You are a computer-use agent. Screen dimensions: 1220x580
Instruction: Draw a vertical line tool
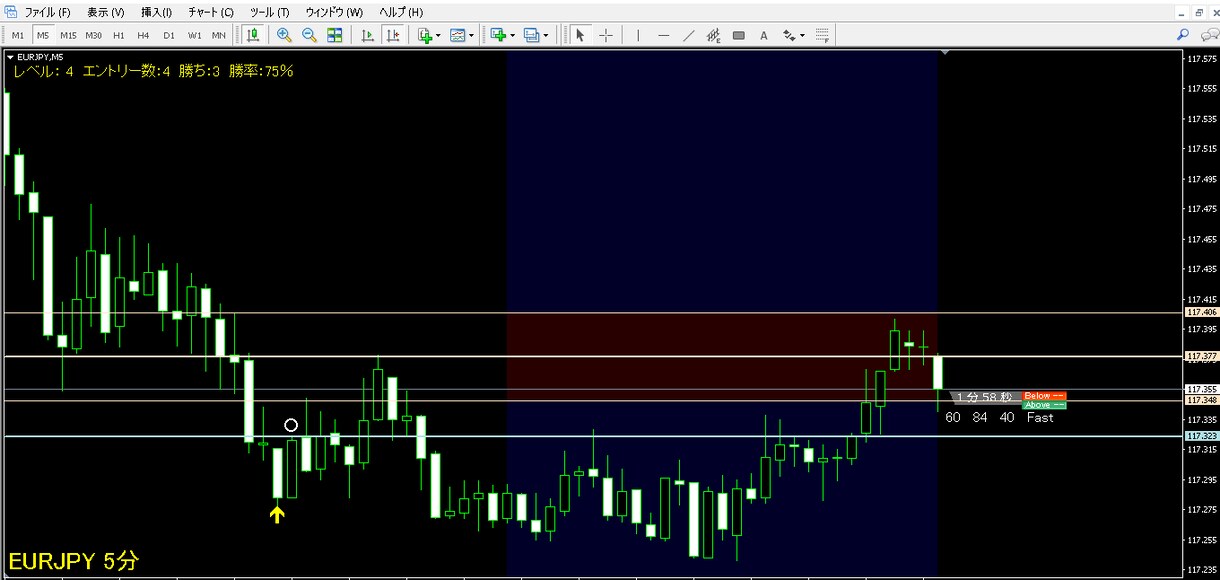(x=637, y=35)
